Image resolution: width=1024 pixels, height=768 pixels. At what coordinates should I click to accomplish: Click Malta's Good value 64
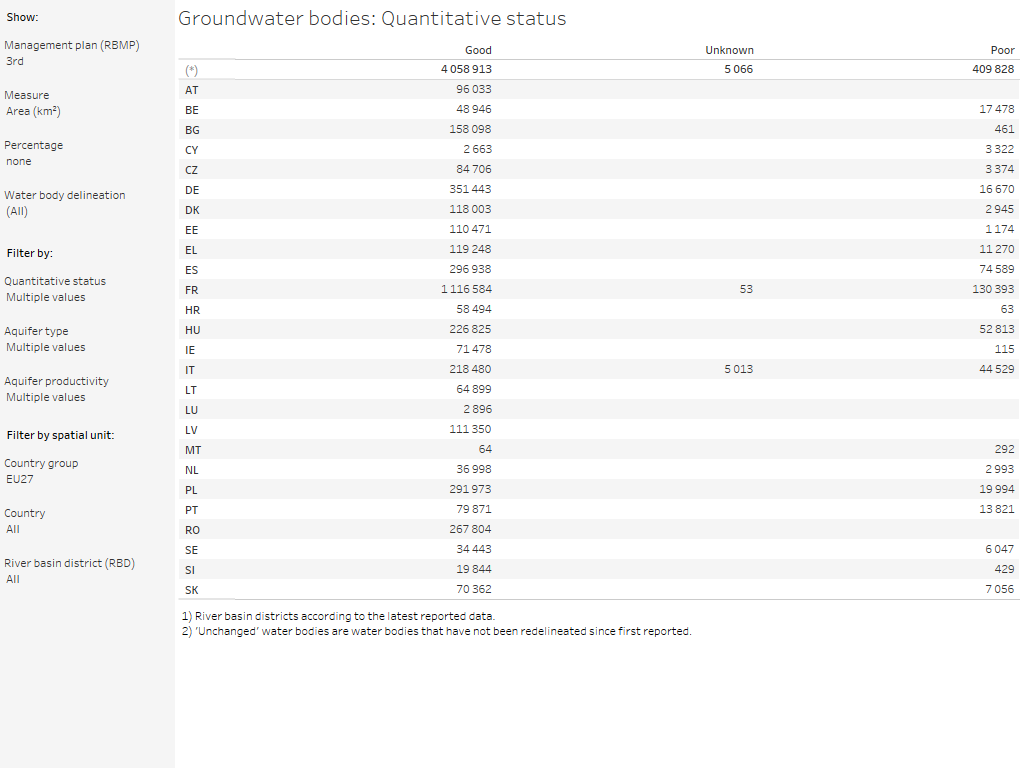[485, 449]
